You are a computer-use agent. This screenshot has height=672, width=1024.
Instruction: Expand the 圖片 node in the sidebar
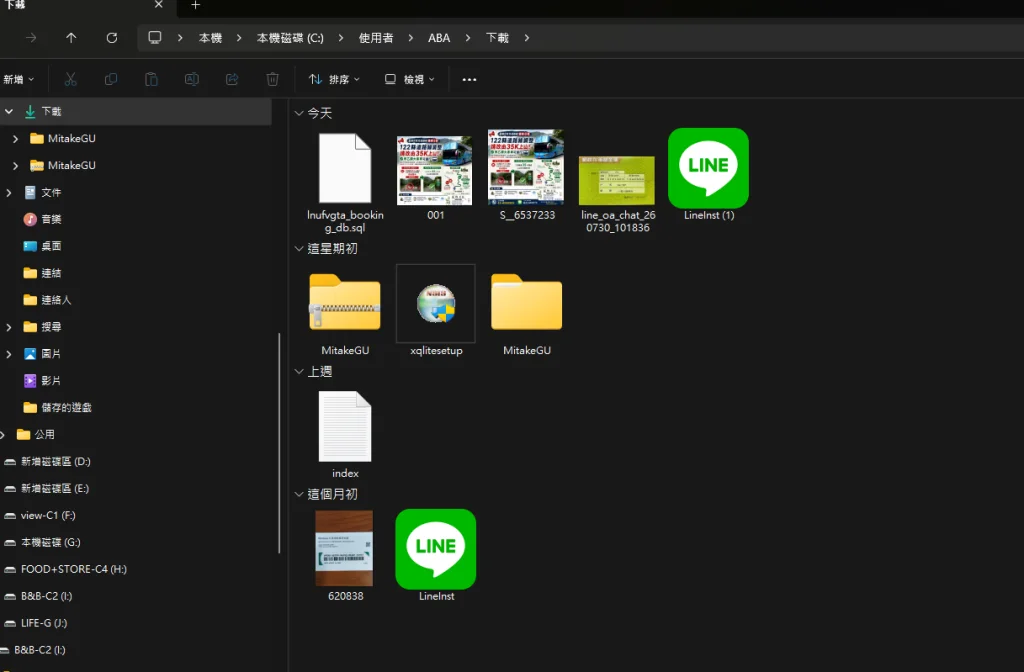click(8, 353)
